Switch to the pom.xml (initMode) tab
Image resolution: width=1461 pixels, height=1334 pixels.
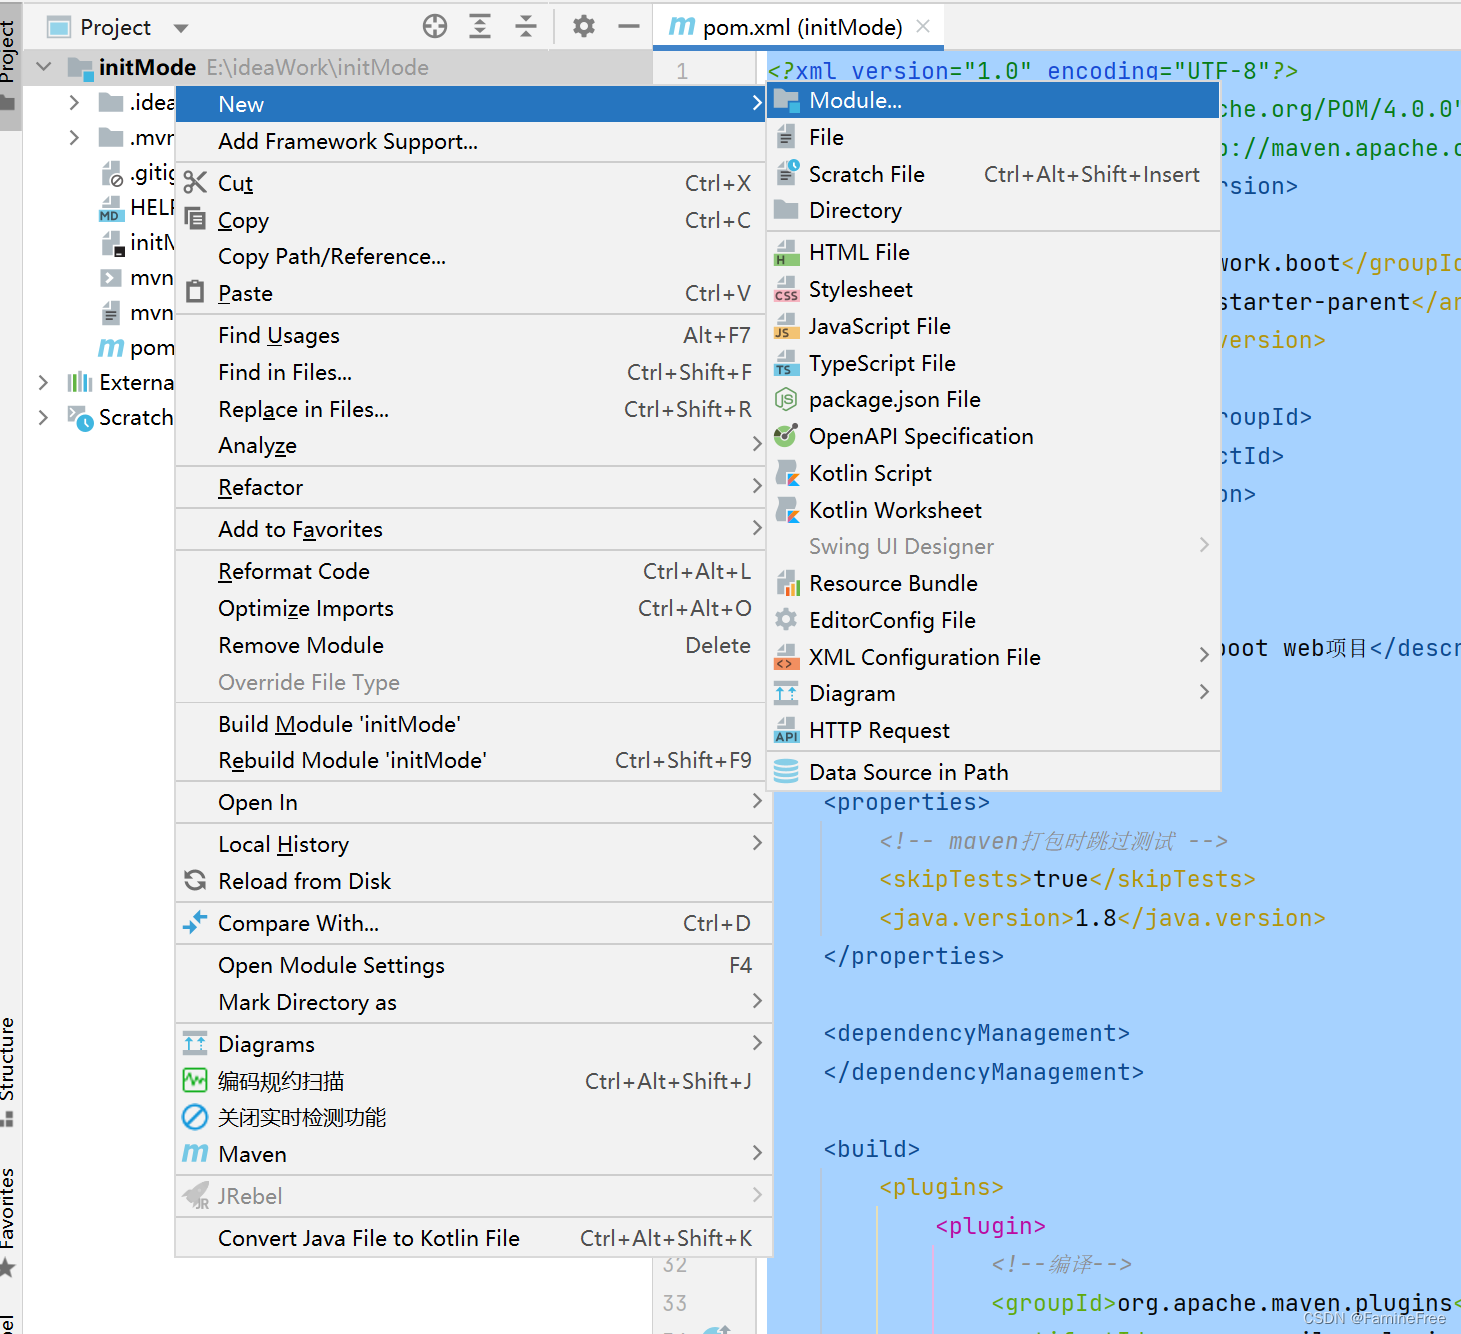[798, 27]
